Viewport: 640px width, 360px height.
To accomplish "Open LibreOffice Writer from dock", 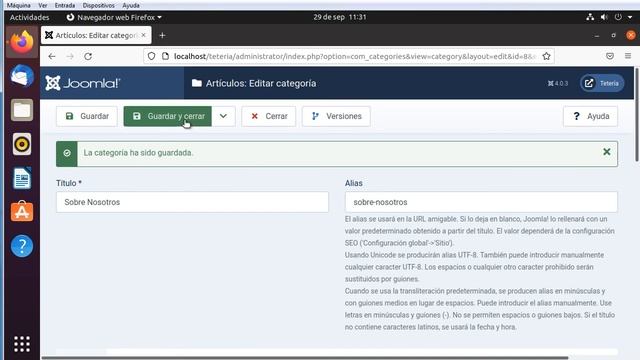I will click(22, 178).
